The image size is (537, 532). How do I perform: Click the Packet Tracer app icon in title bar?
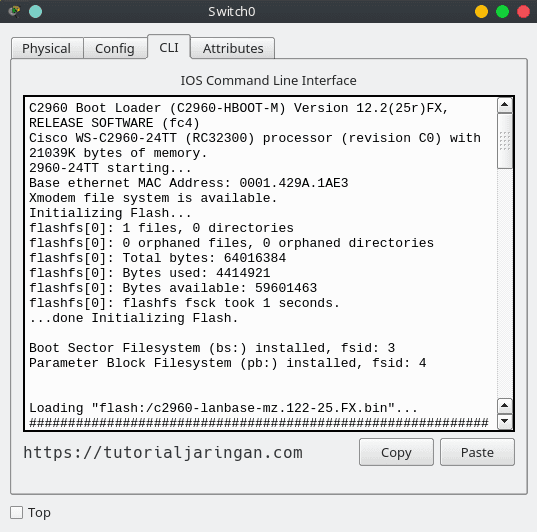[x=14, y=12]
